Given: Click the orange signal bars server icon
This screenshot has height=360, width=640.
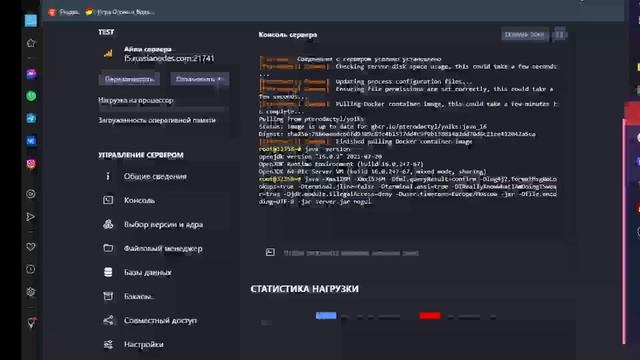Looking at the screenshot, I should [x=108, y=53].
